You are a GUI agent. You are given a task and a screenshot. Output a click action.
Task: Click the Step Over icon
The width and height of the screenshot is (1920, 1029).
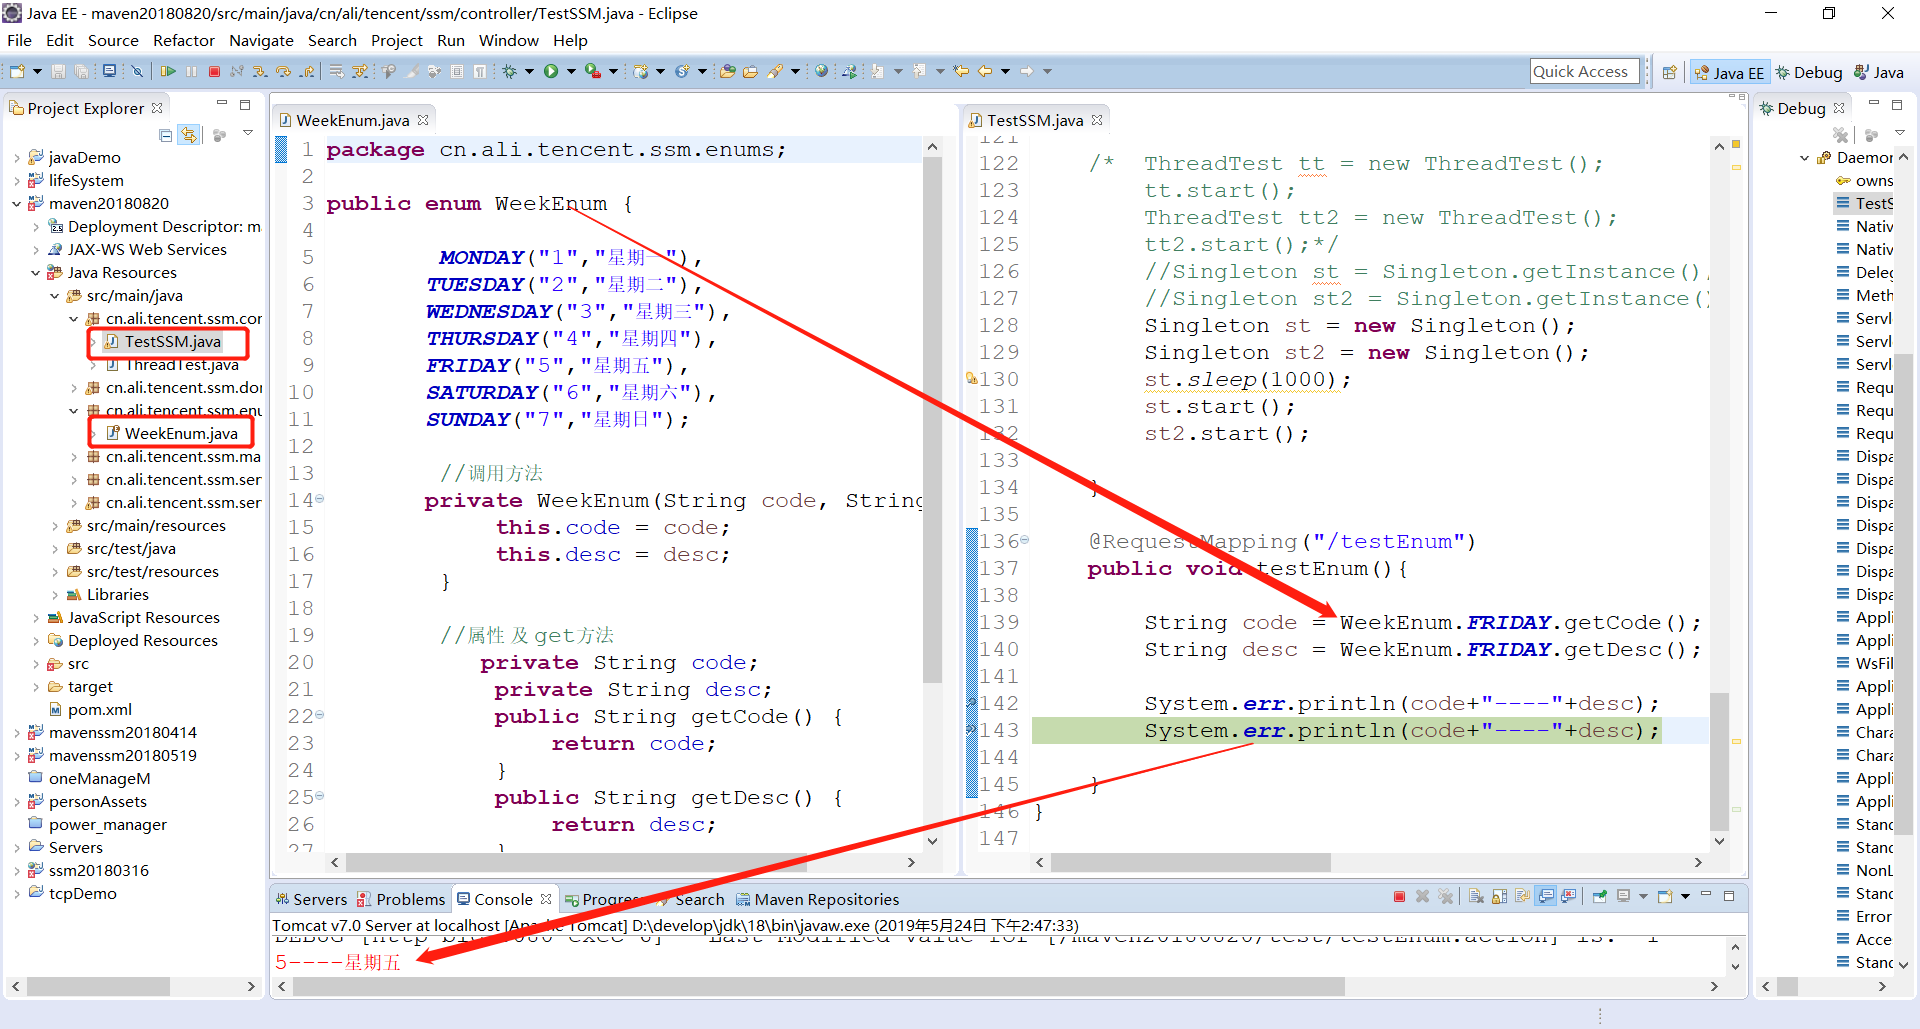[x=283, y=71]
